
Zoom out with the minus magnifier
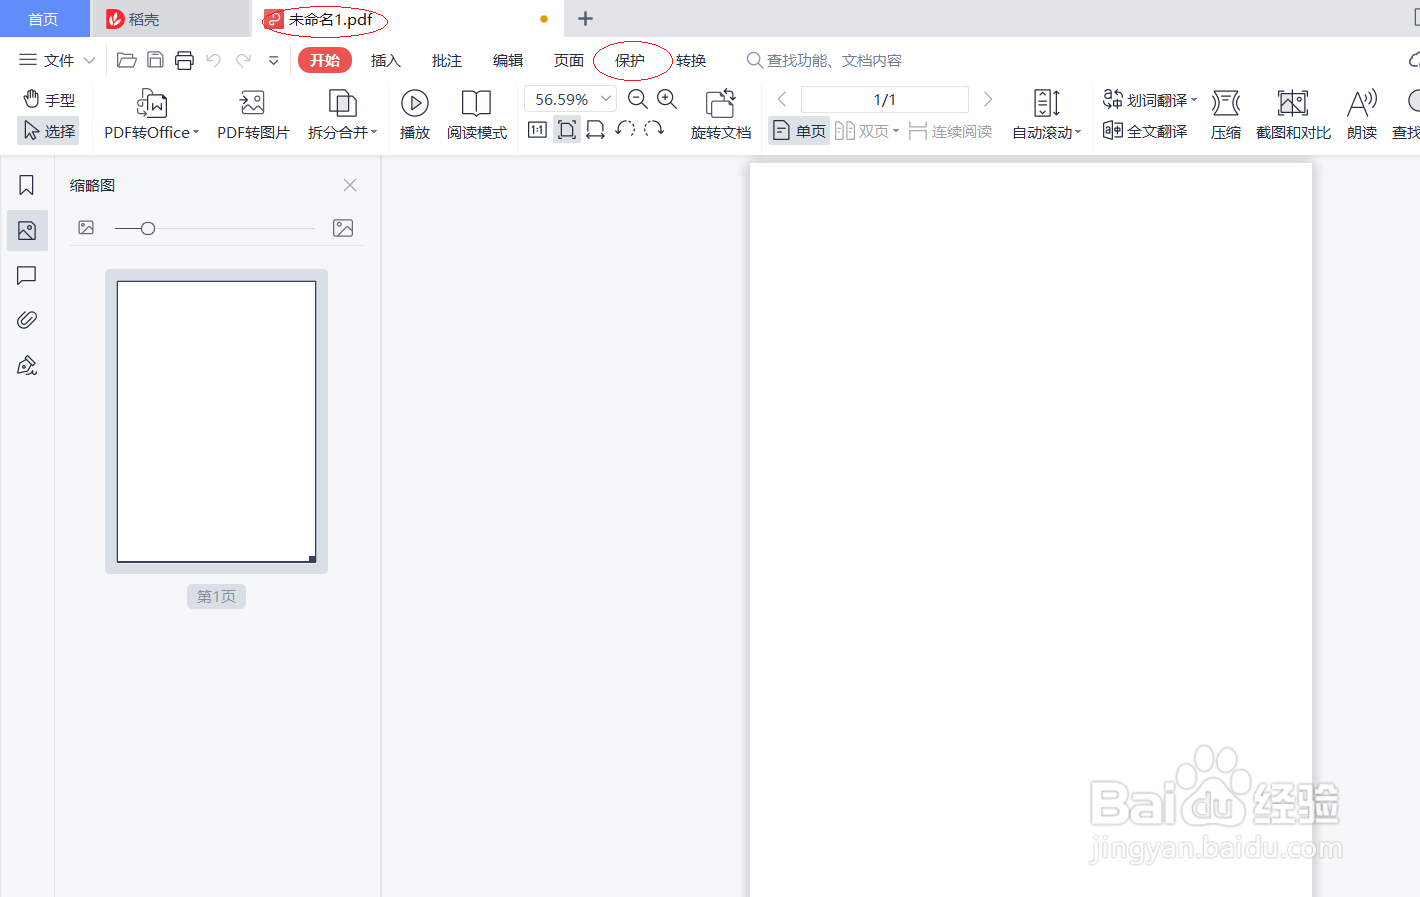coord(638,99)
